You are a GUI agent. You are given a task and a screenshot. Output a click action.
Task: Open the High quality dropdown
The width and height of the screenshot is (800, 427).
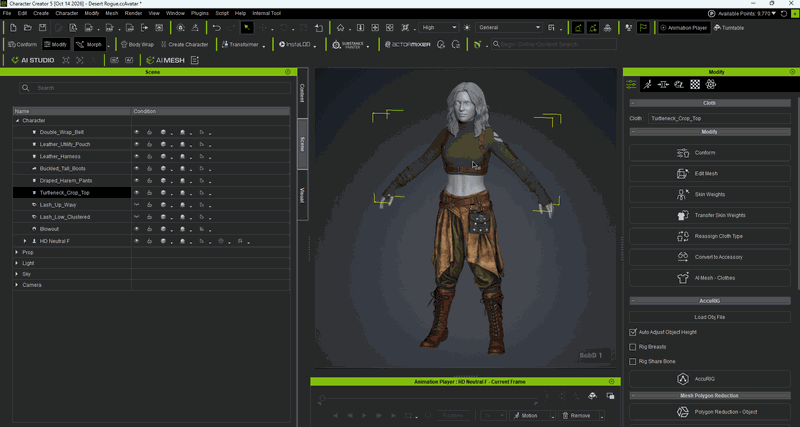[438, 28]
